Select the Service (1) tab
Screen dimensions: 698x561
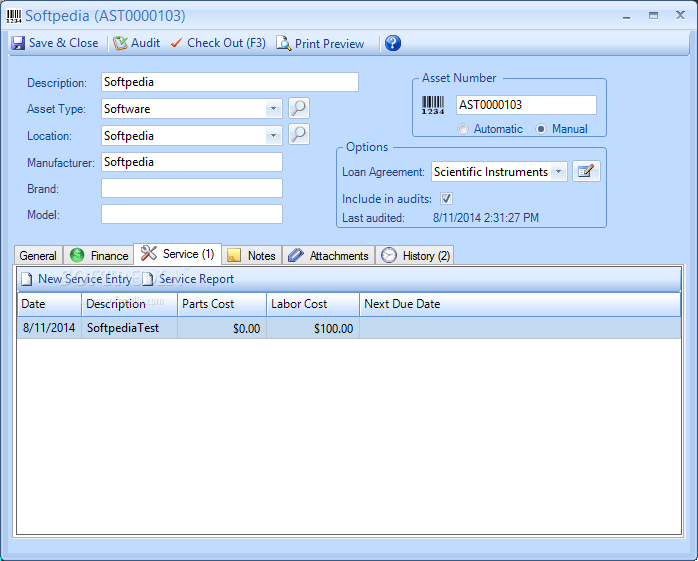(178, 254)
